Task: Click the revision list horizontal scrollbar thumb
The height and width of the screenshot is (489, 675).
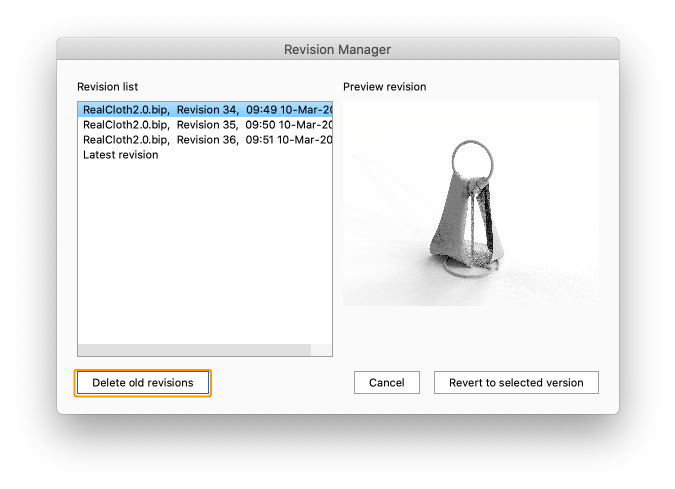Action: click(193, 351)
